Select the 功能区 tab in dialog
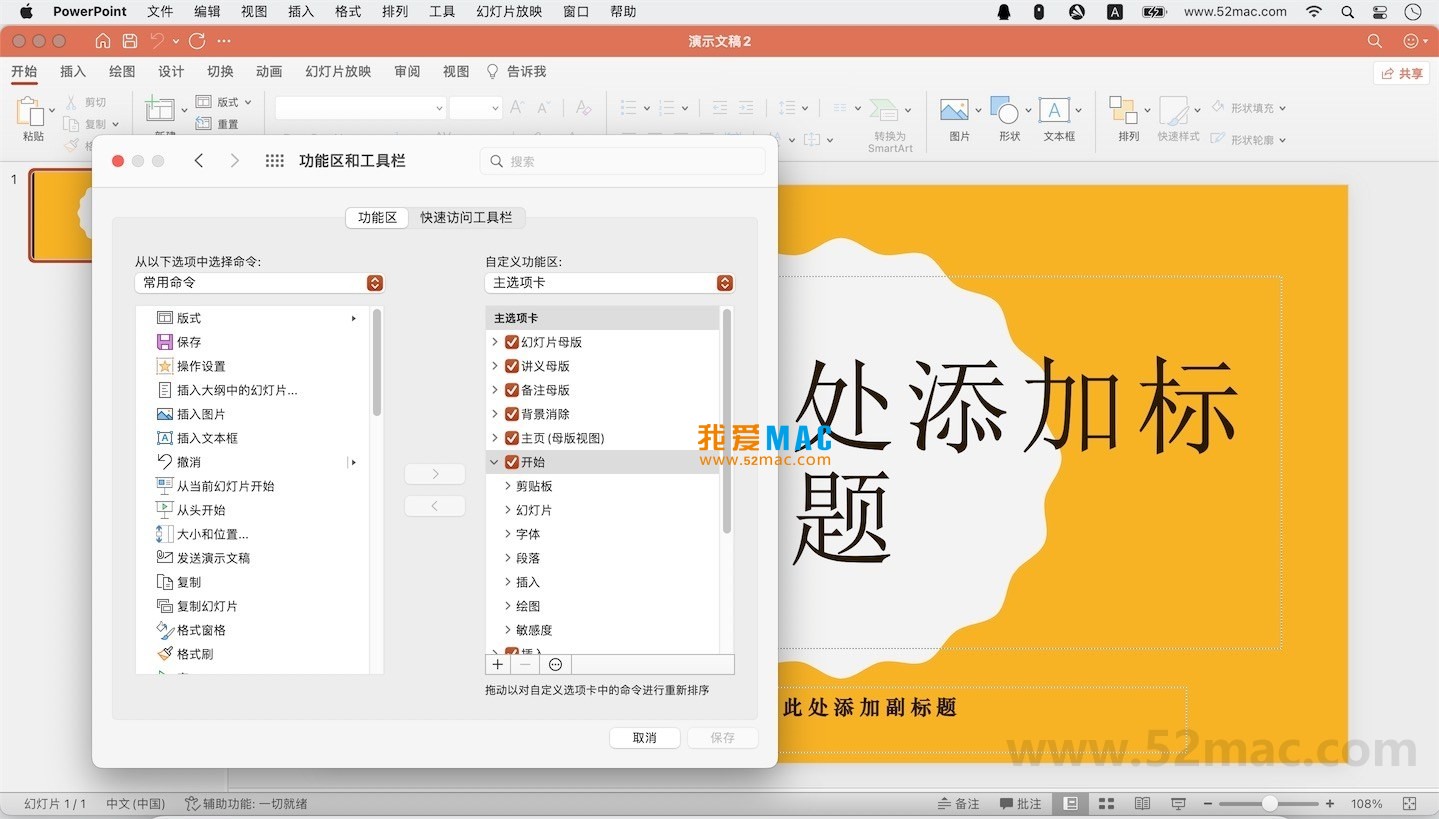 pos(377,217)
